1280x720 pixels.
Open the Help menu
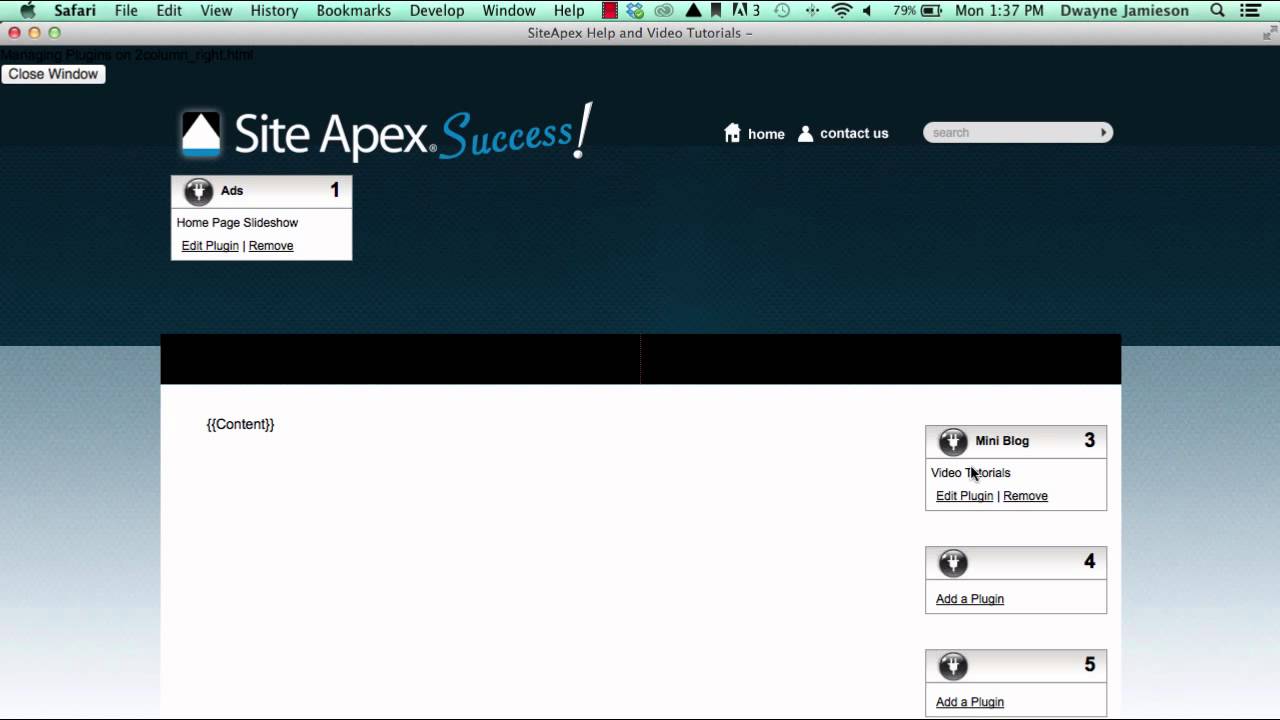pos(569,11)
